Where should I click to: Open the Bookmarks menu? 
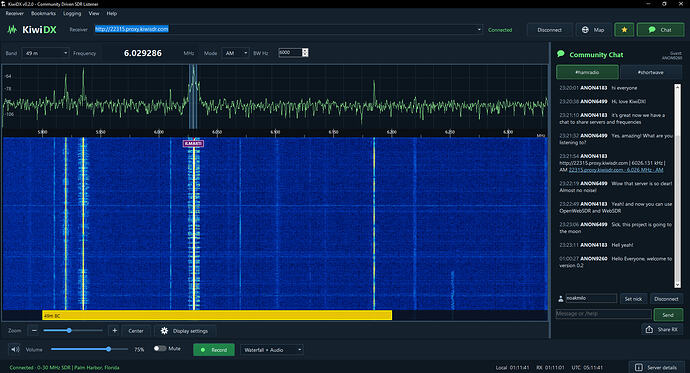[x=43, y=13]
